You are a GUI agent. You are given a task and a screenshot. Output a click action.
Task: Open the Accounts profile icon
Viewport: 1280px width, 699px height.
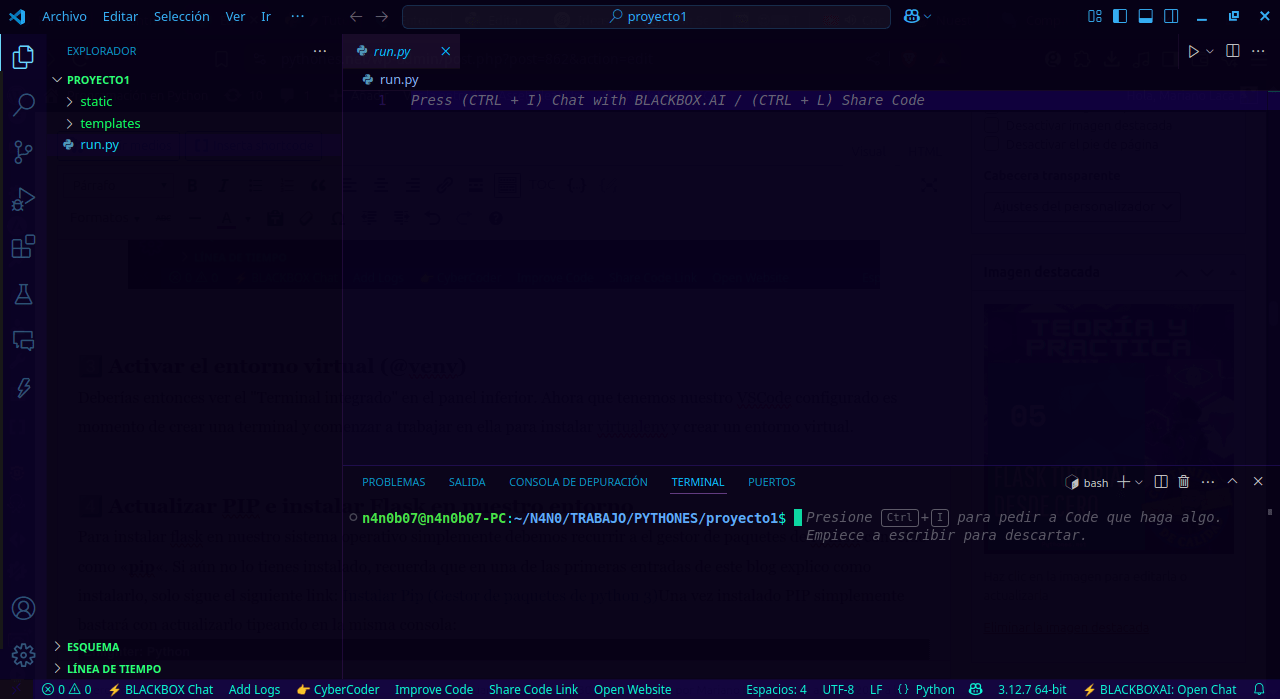23,608
